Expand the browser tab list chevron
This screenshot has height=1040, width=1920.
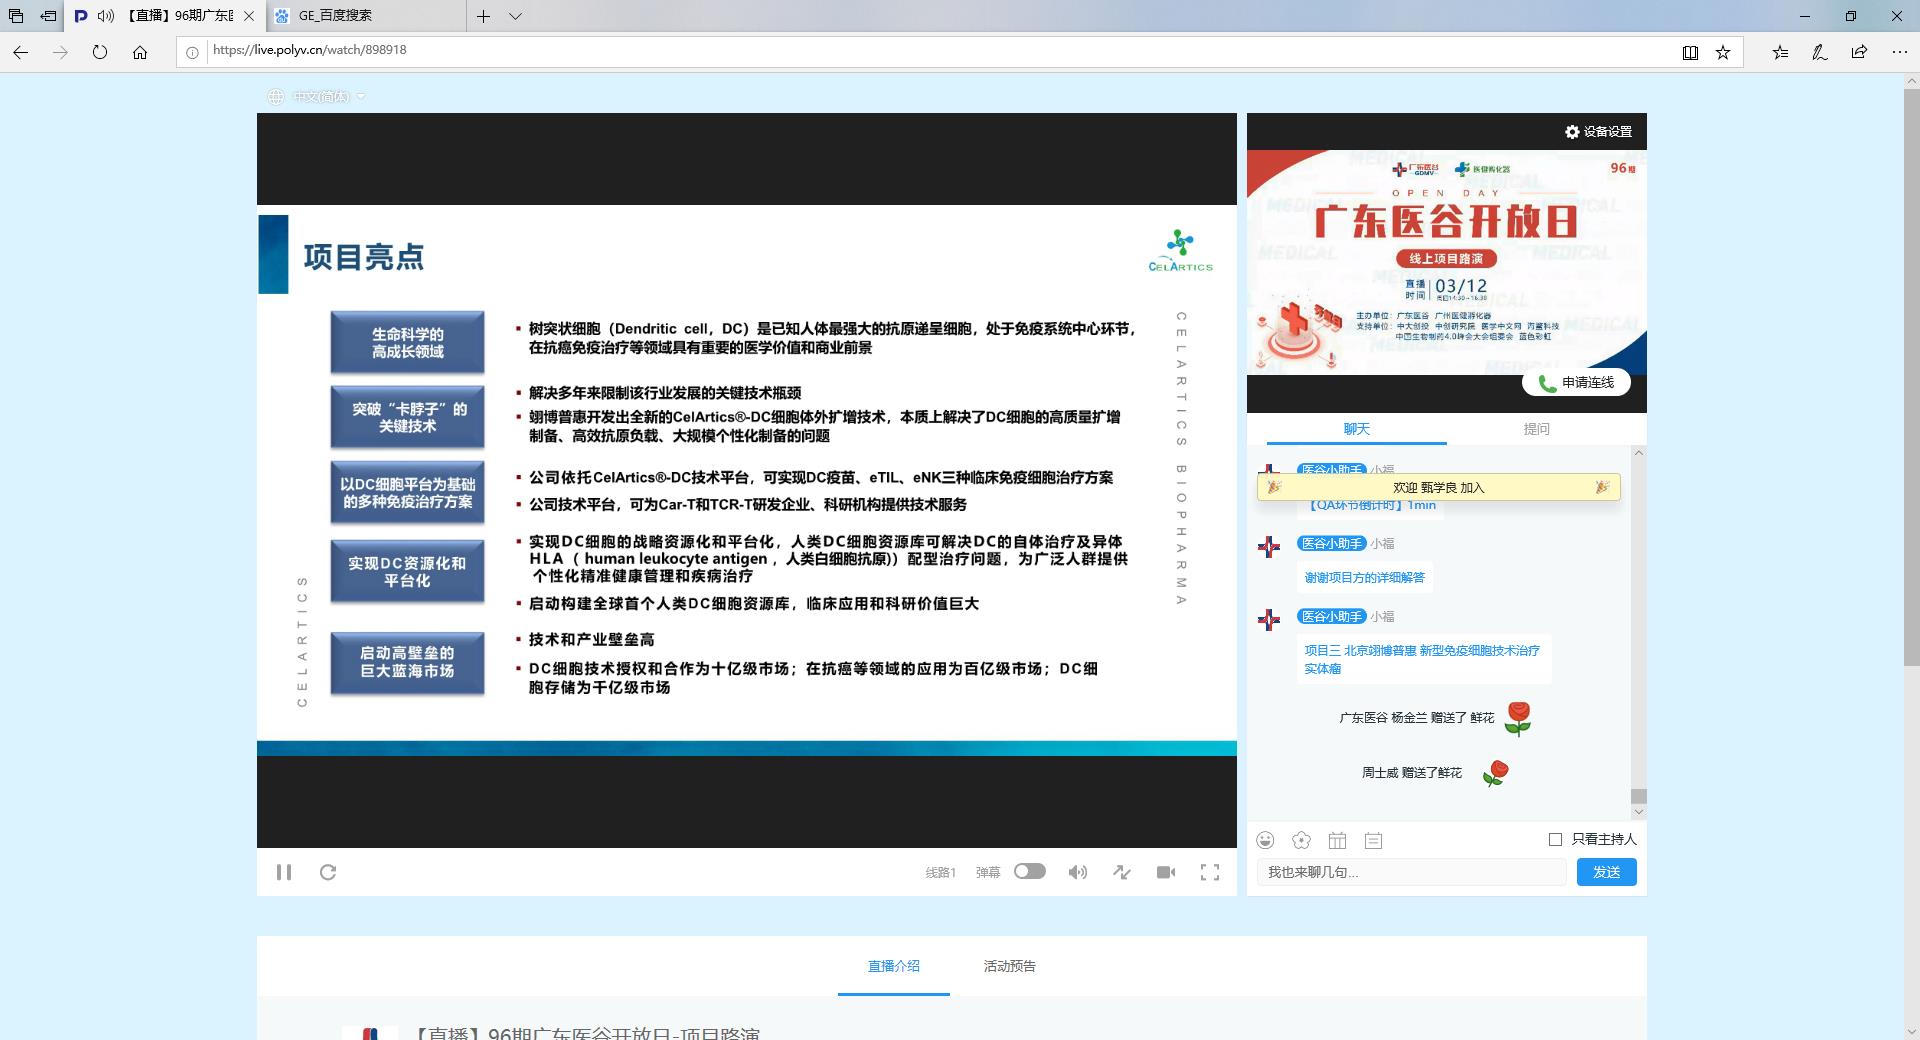(515, 16)
